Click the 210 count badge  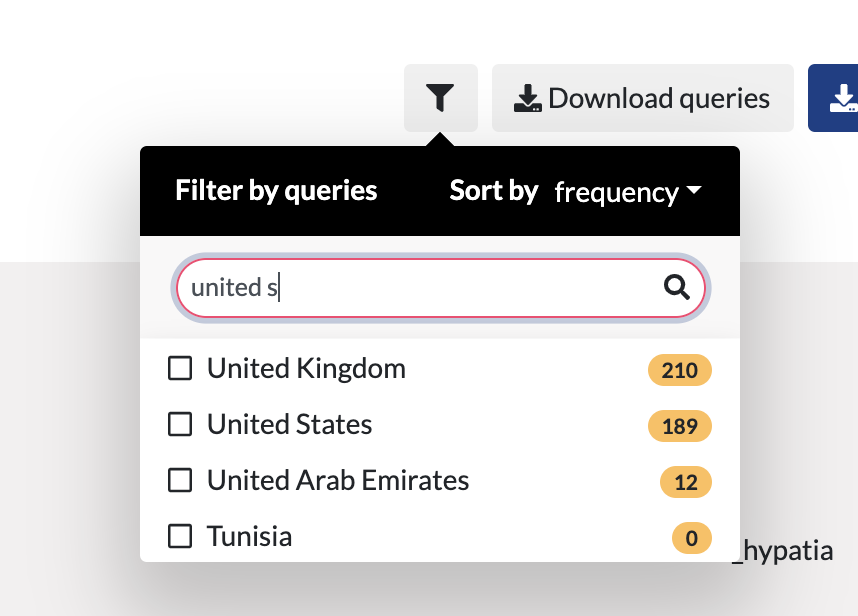coord(680,370)
